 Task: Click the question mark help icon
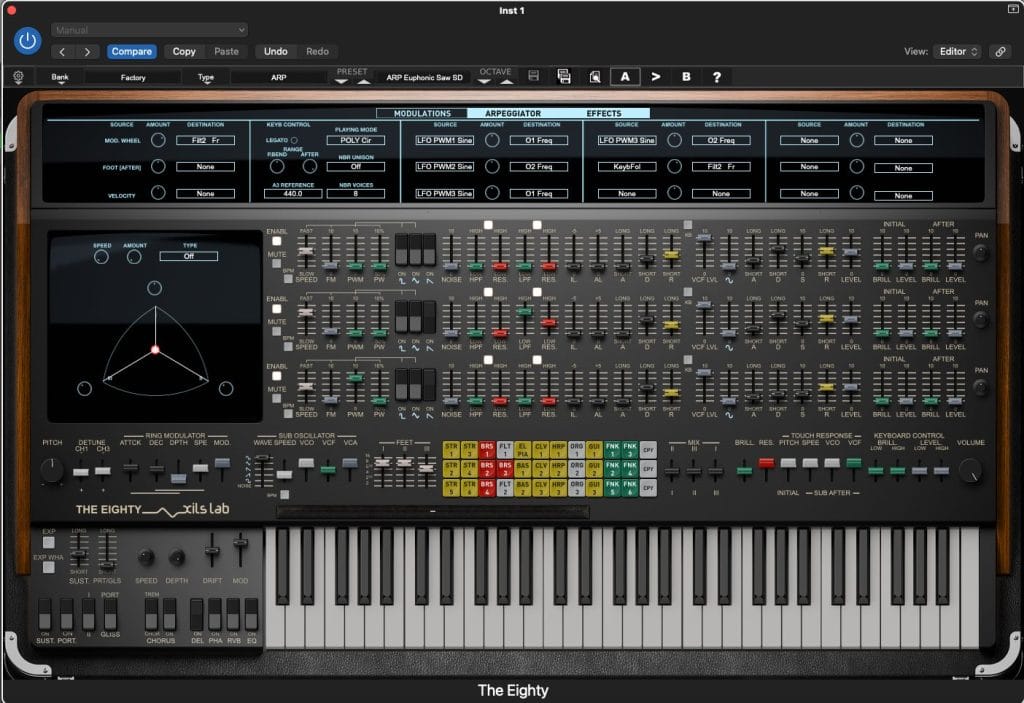coord(717,76)
